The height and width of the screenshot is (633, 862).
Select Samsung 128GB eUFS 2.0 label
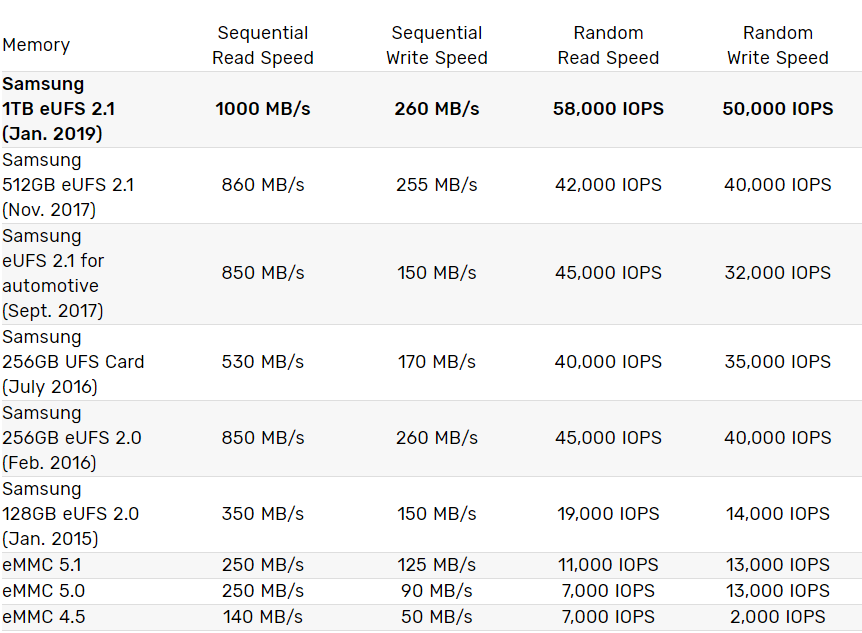(70, 514)
